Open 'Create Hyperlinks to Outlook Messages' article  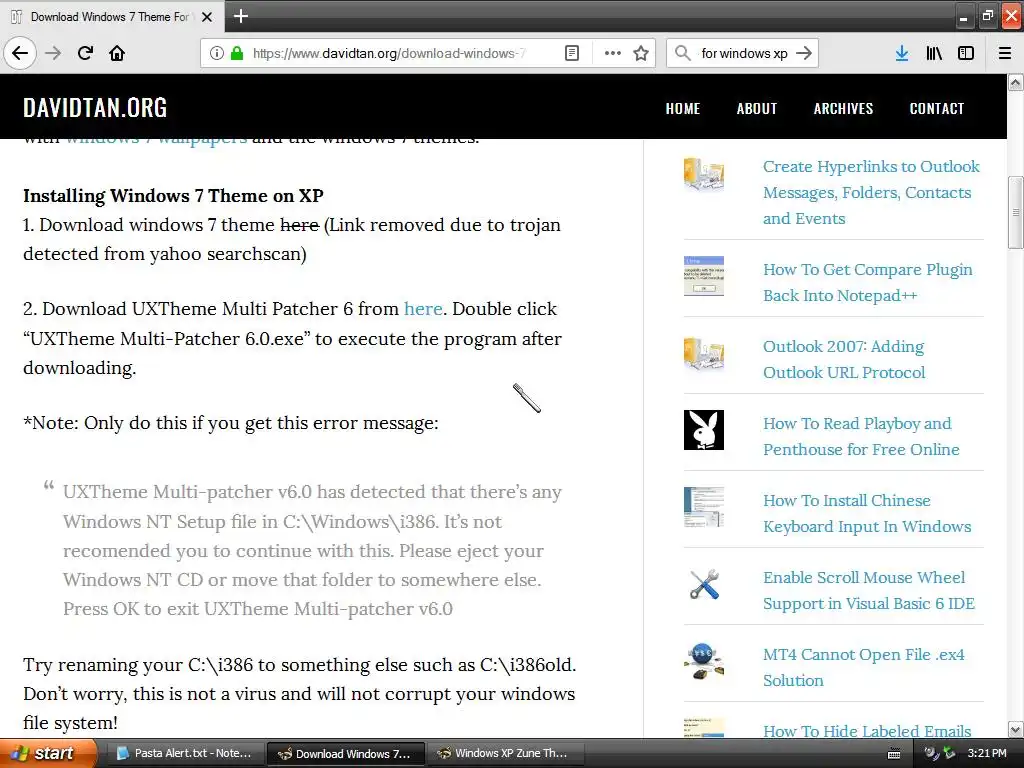click(871, 193)
